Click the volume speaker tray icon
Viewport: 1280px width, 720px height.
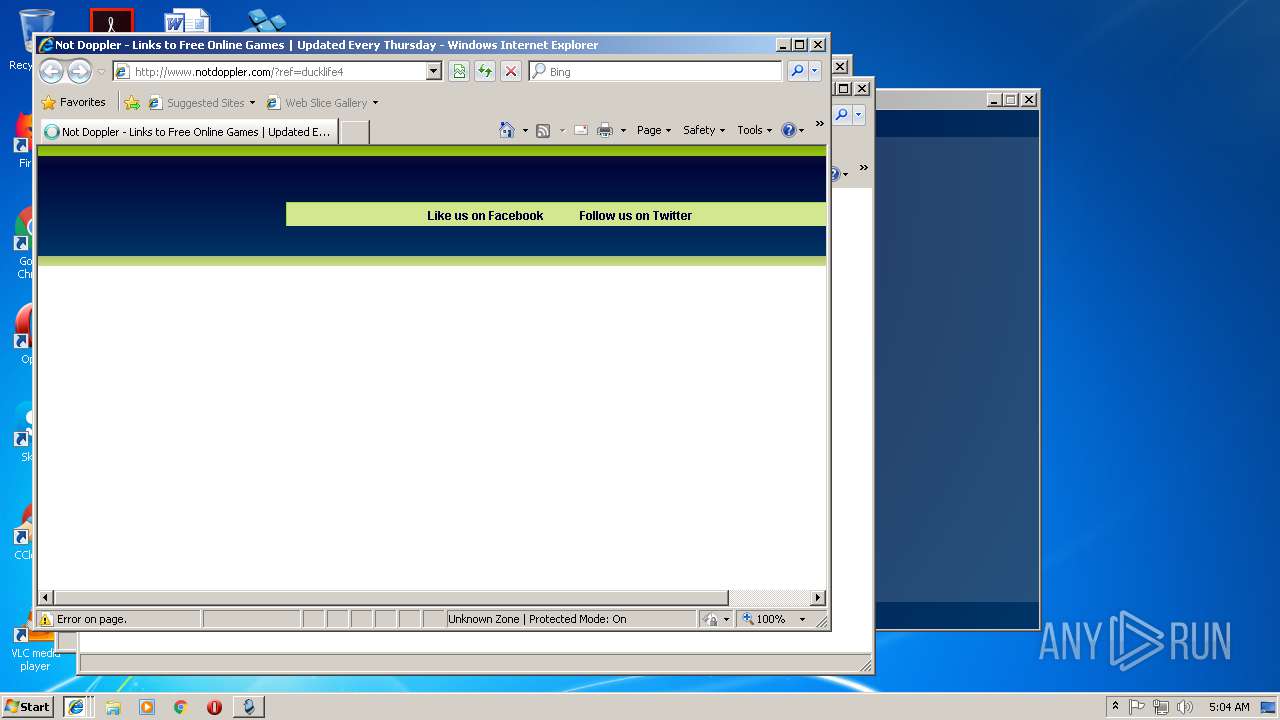(x=1185, y=707)
